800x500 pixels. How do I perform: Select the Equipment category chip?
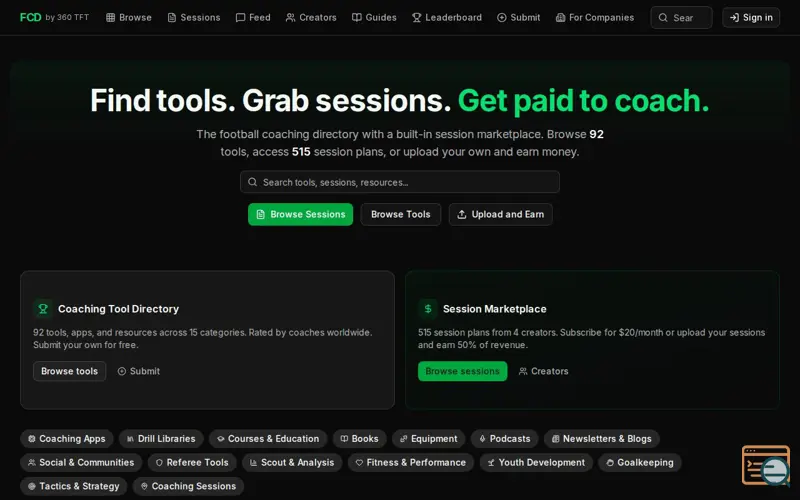pos(429,439)
